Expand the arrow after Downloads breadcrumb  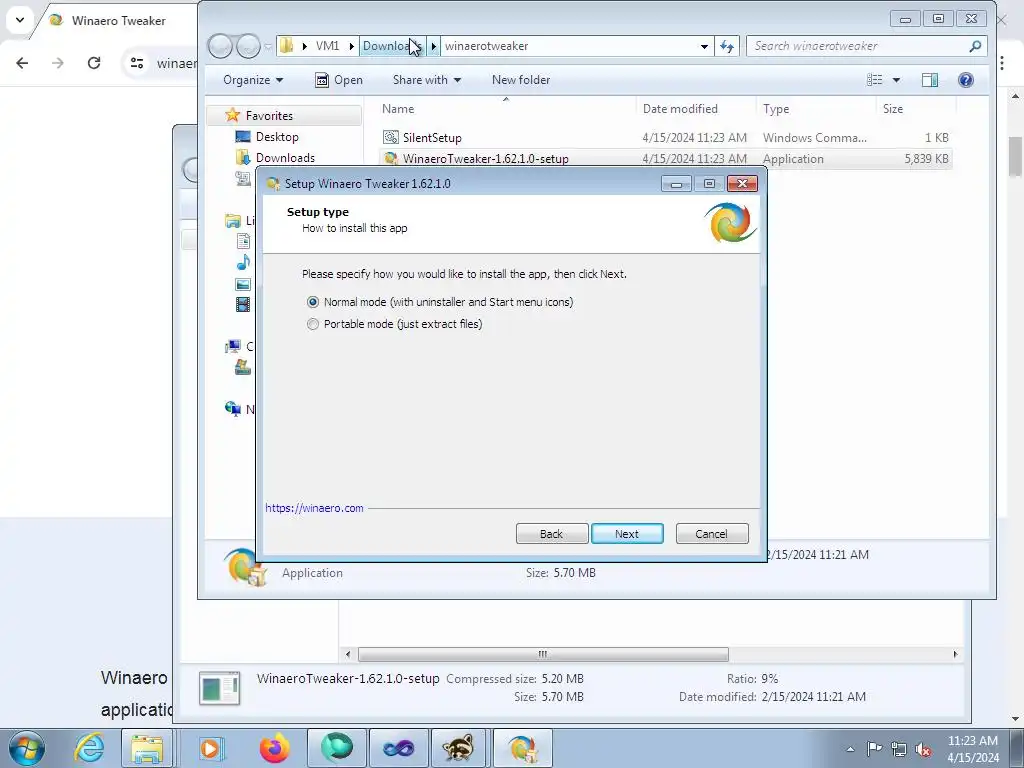(434, 46)
